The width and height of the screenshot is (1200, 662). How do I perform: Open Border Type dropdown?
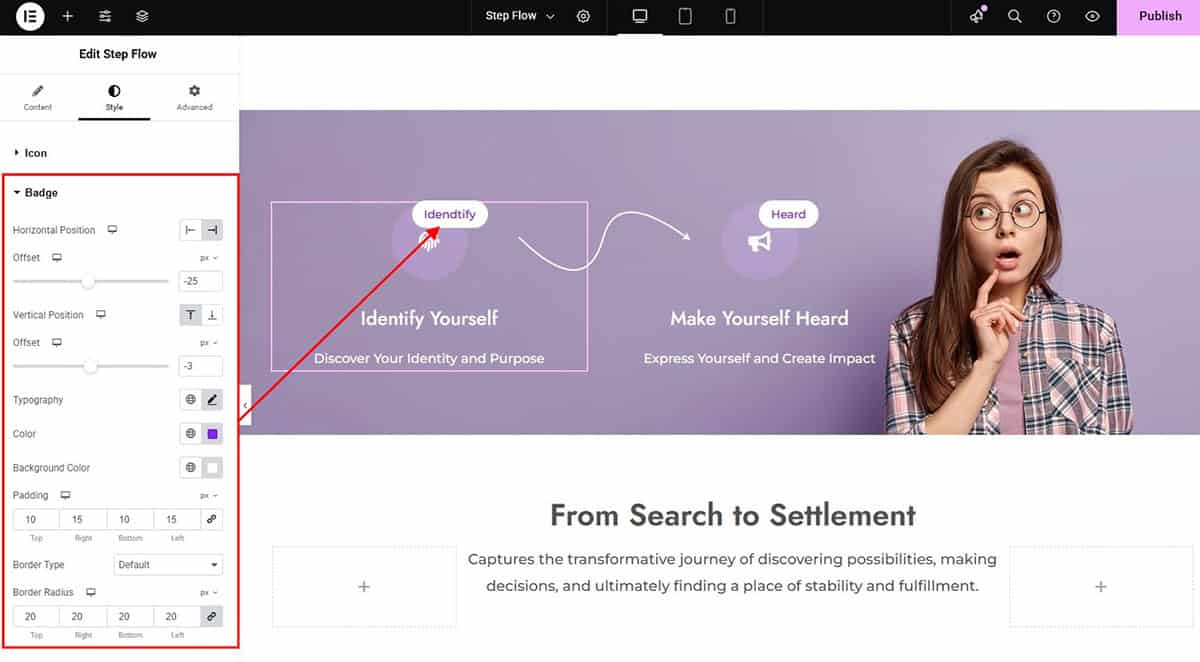coord(168,565)
